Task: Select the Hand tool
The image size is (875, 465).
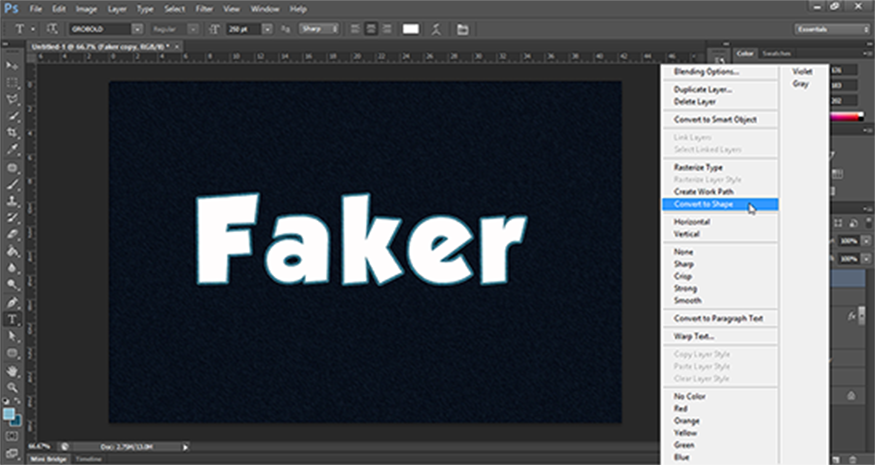Action: click(13, 370)
